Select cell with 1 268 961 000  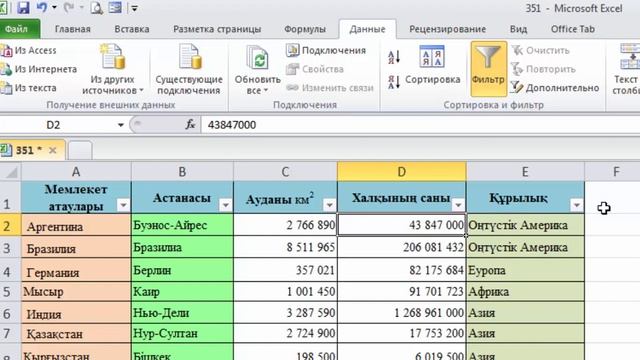click(x=402, y=313)
